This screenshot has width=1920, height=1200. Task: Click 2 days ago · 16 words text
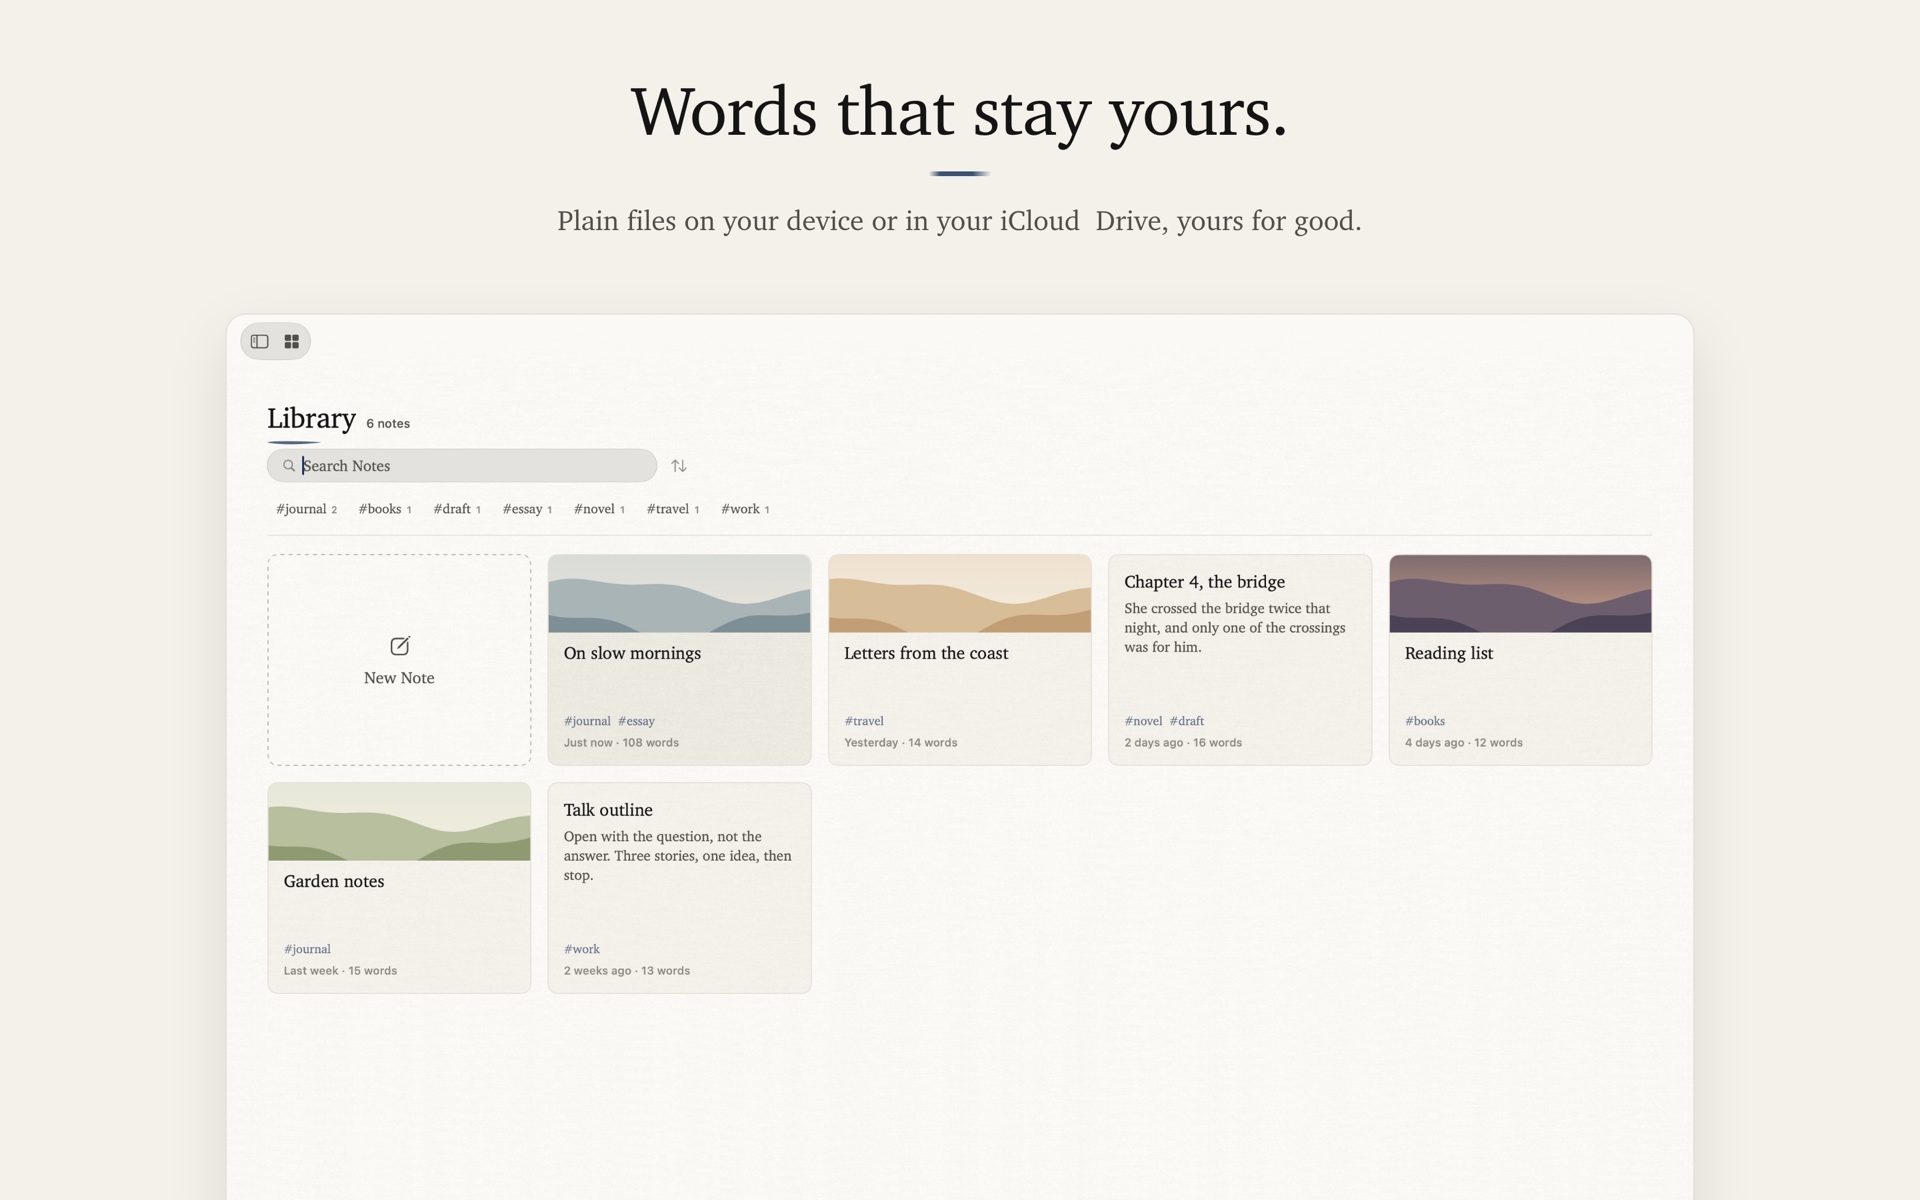point(1183,743)
